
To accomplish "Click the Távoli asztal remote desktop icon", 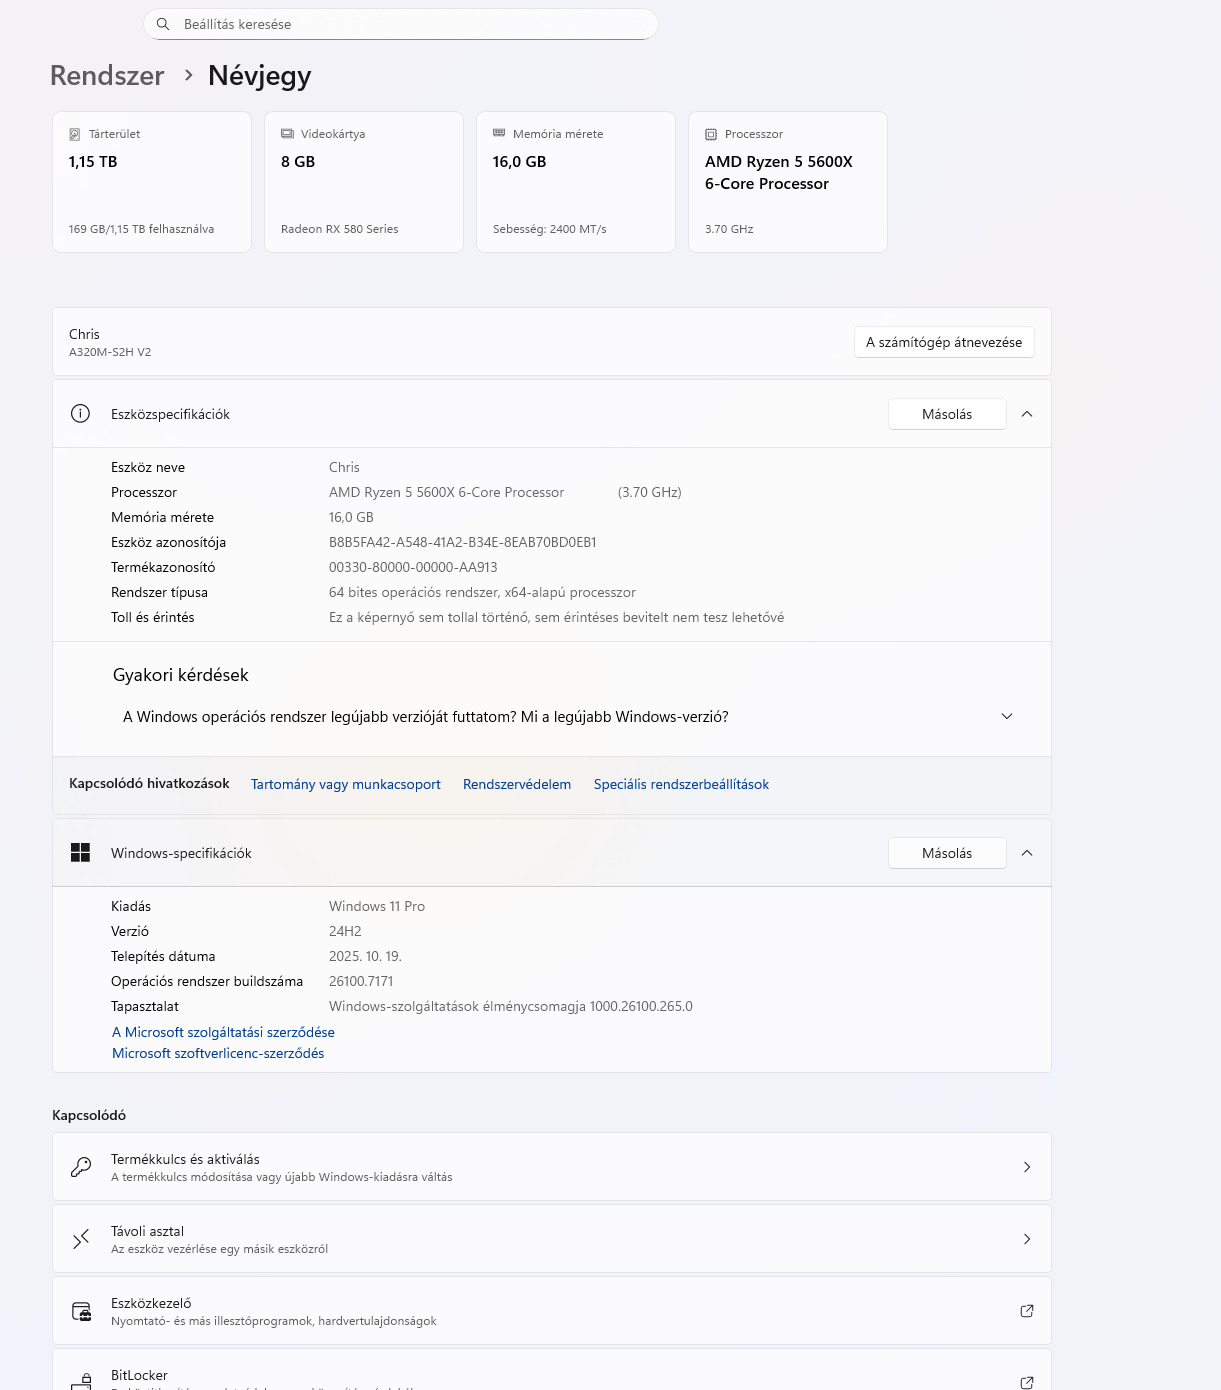I will [x=81, y=1239].
